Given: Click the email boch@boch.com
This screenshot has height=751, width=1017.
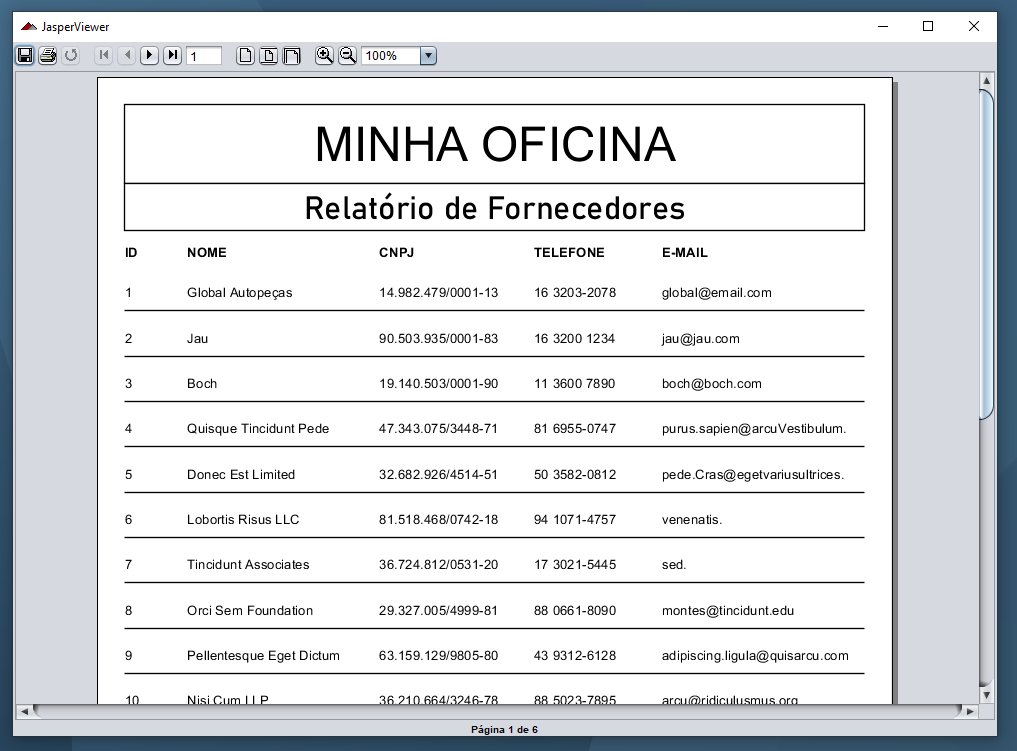Looking at the screenshot, I should click(x=712, y=383).
